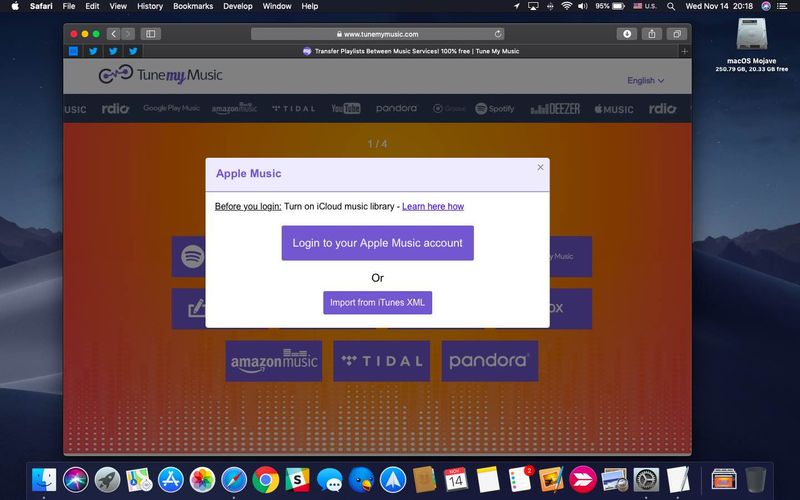Open the Help menu
Image resolution: width=800 pixels, height=500 pixels.
pyautogui.click(x=310, y=6)
